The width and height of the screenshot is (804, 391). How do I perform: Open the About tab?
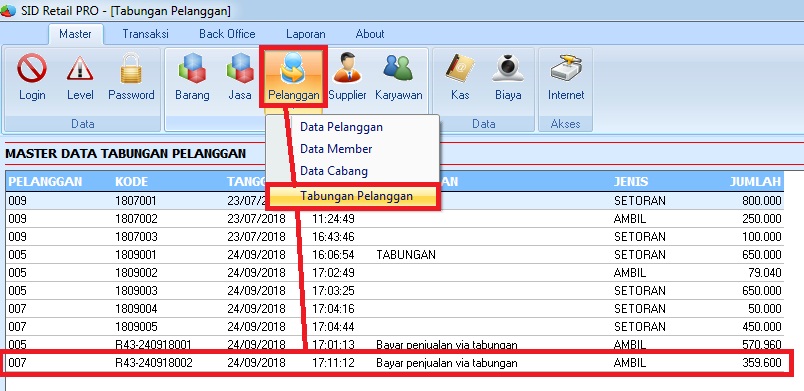point(370,34)
